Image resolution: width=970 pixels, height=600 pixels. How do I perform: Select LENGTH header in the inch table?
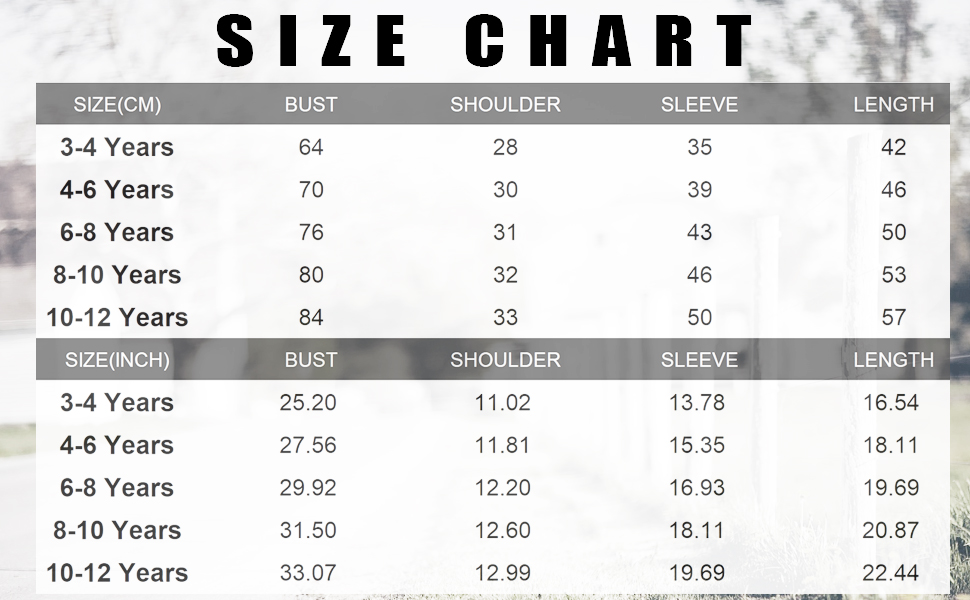click(x=893, y=360)
